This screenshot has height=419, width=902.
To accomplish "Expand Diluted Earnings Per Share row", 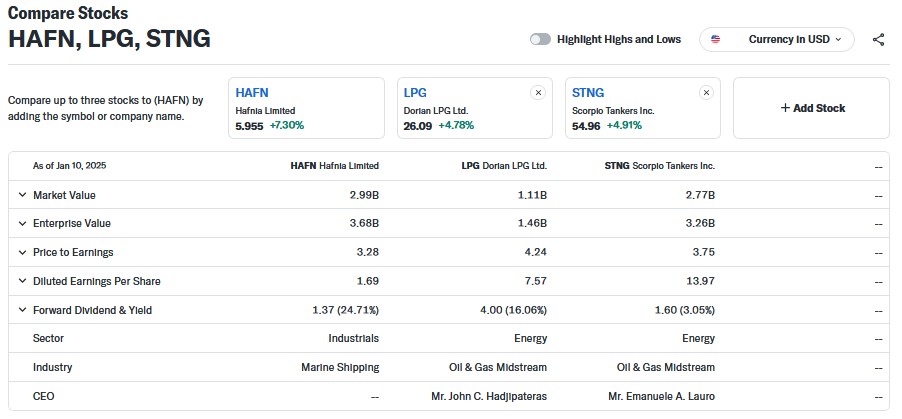I will point(22,282).
